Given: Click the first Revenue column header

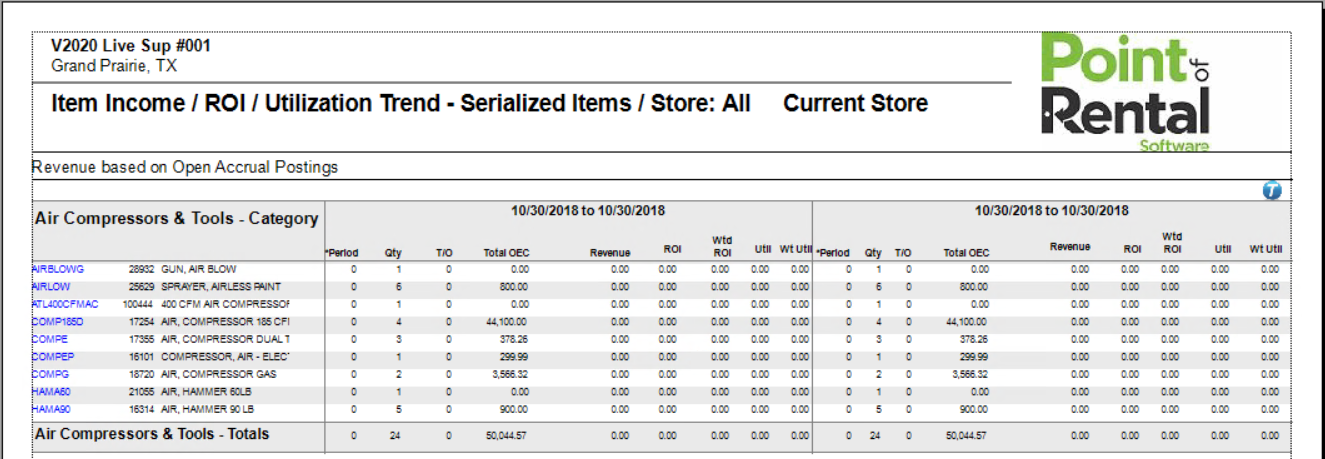Looking at the screenshot, I should click(x=610, y=253).
